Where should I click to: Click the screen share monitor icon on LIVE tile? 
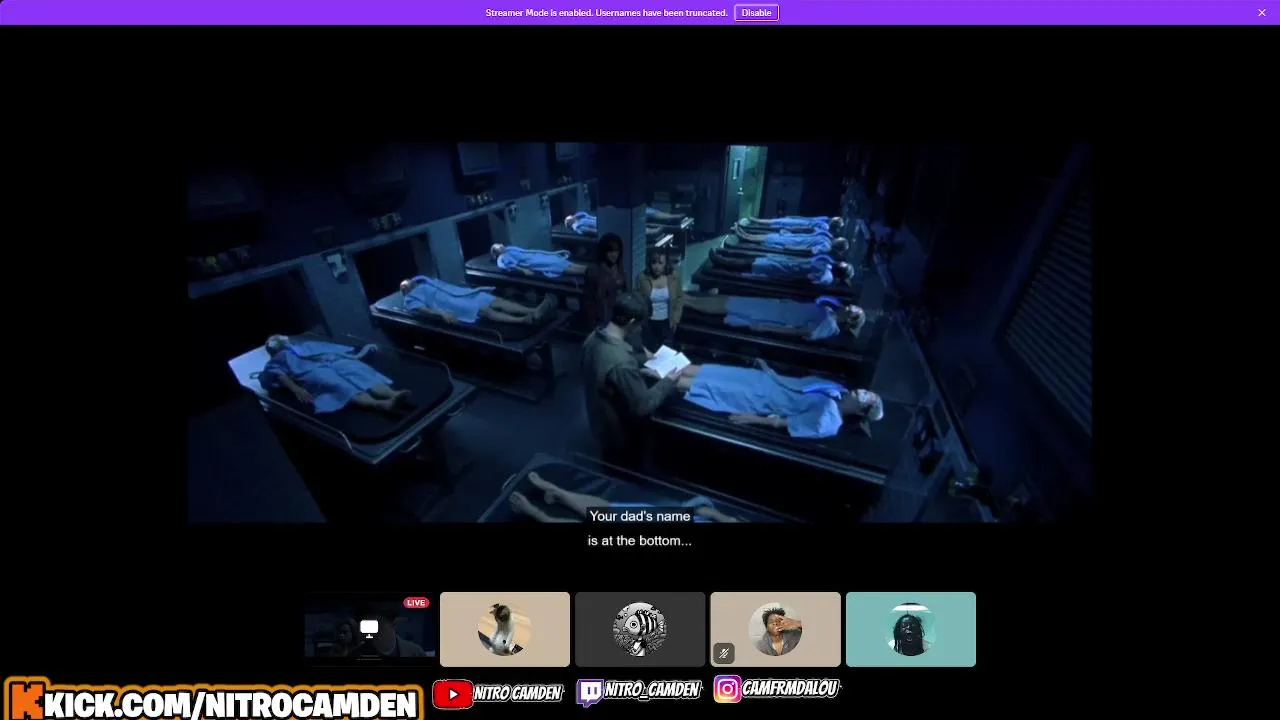(369, 629)
